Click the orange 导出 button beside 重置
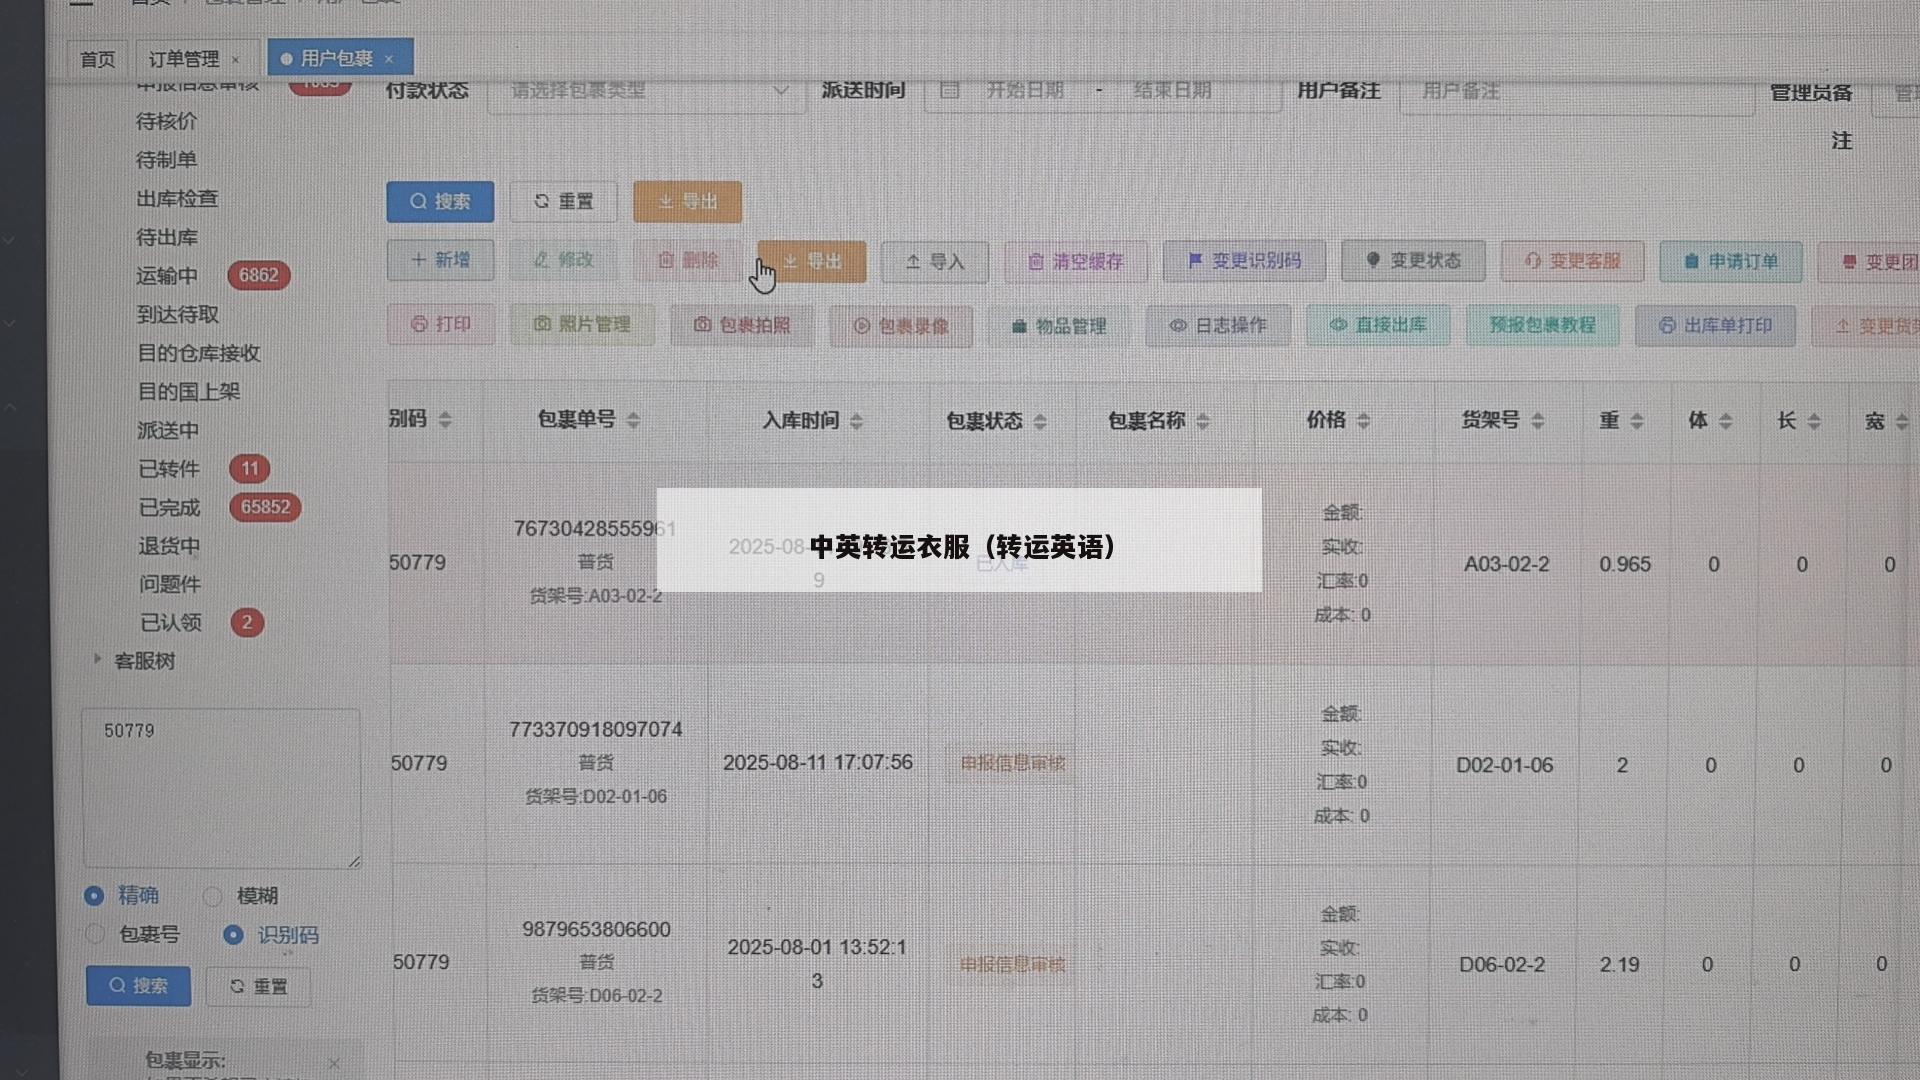 click(687, 201)
